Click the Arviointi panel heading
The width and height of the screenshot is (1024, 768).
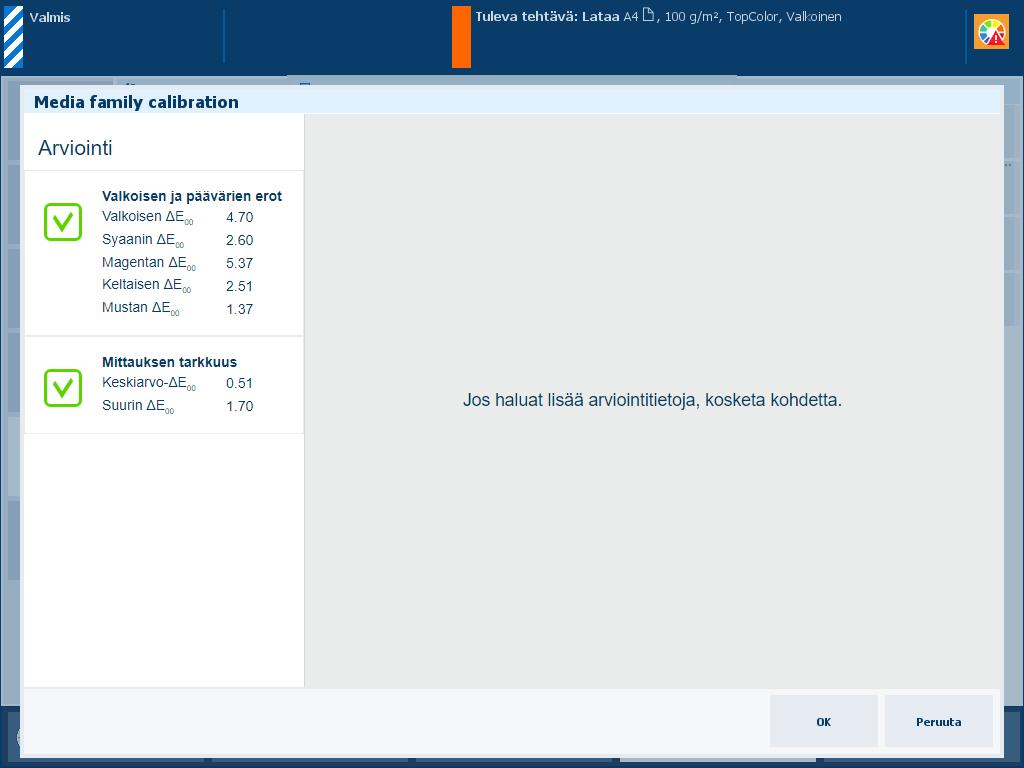coord(75,148)
